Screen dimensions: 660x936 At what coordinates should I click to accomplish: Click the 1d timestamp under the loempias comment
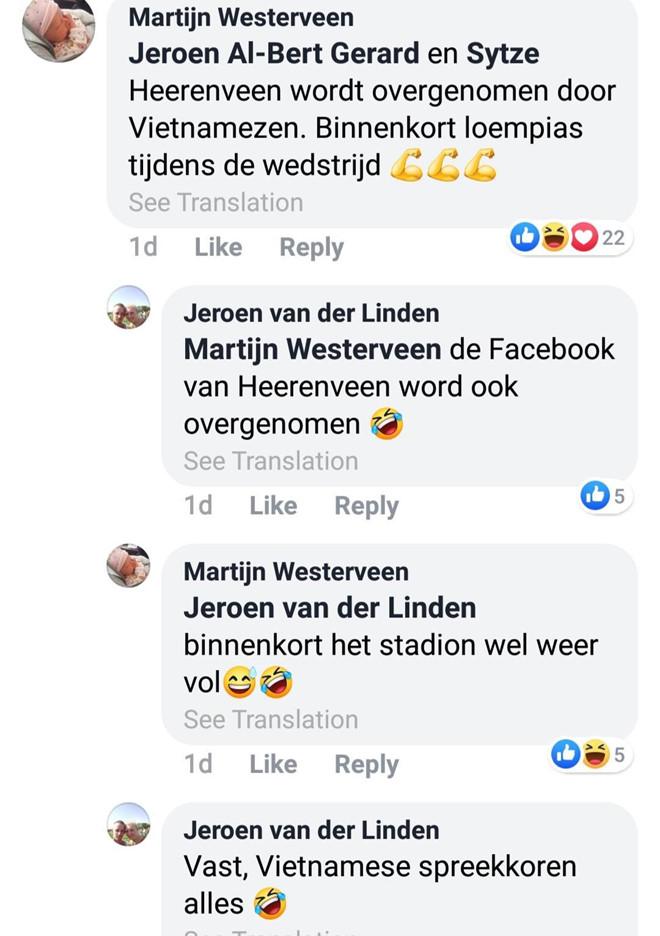143,247
